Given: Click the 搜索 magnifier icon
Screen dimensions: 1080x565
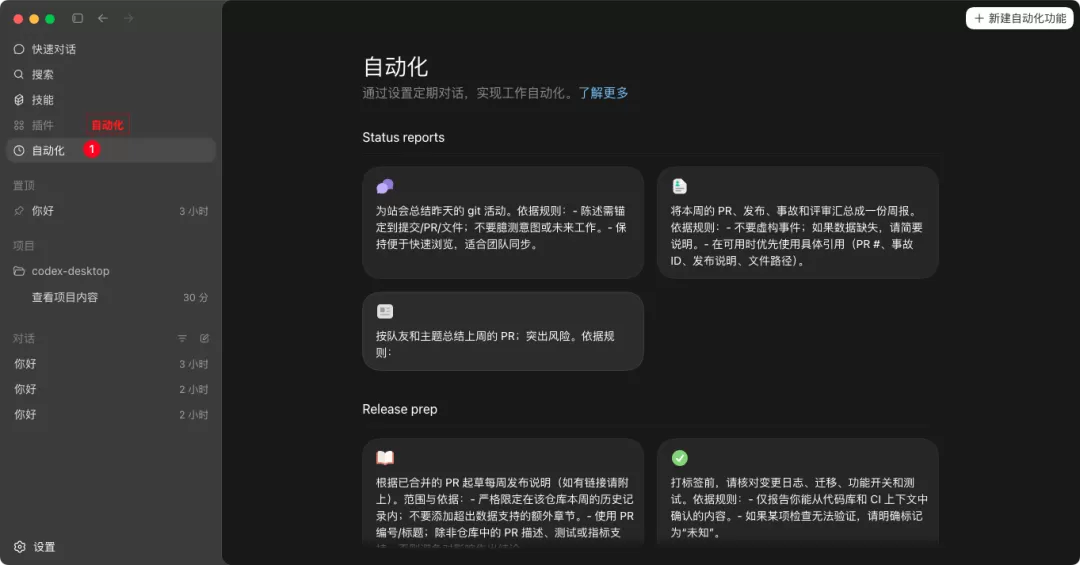Looking at the screenshot, I should (x=19, y=74).
